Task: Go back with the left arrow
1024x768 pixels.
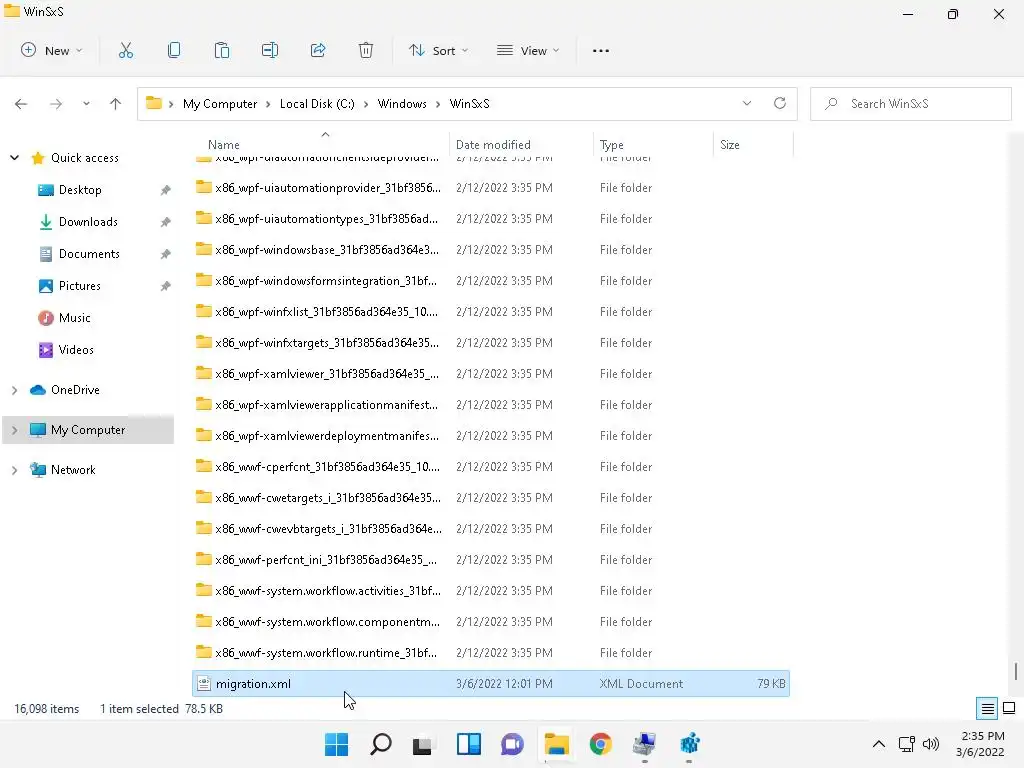Action: pos(21,104)
